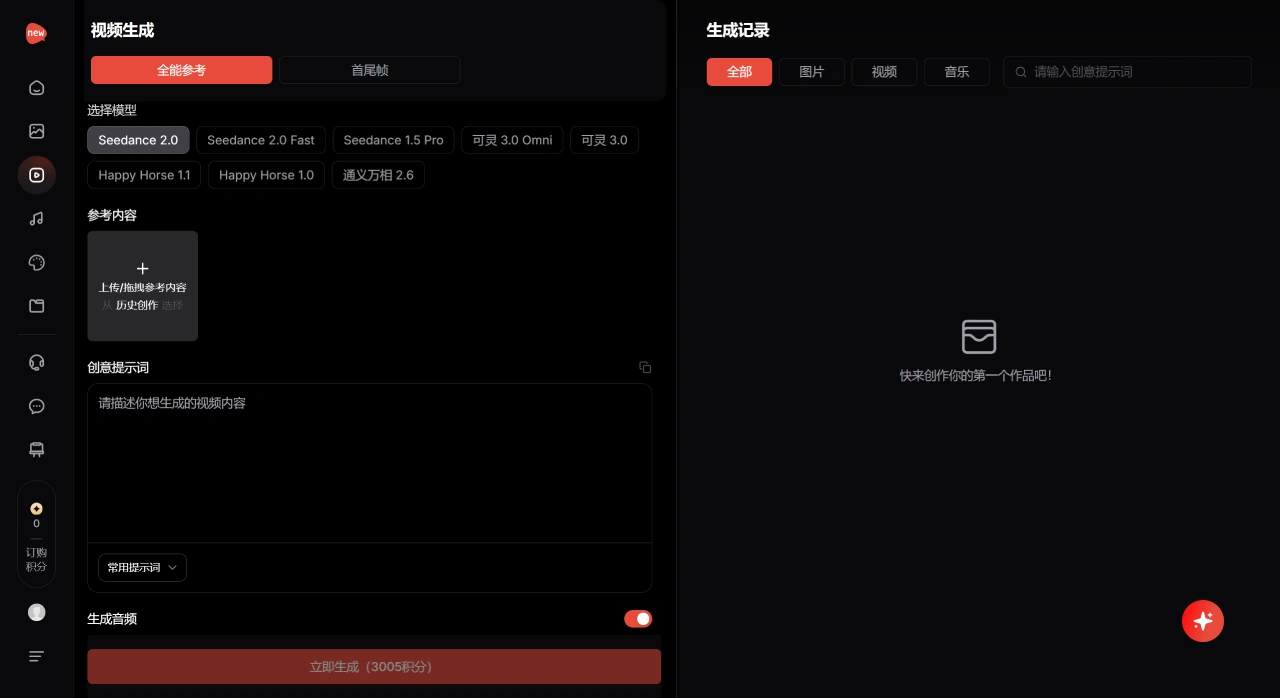Click the 选择模型 label
The image size is (1280, 698).
[x=112, y=110]
